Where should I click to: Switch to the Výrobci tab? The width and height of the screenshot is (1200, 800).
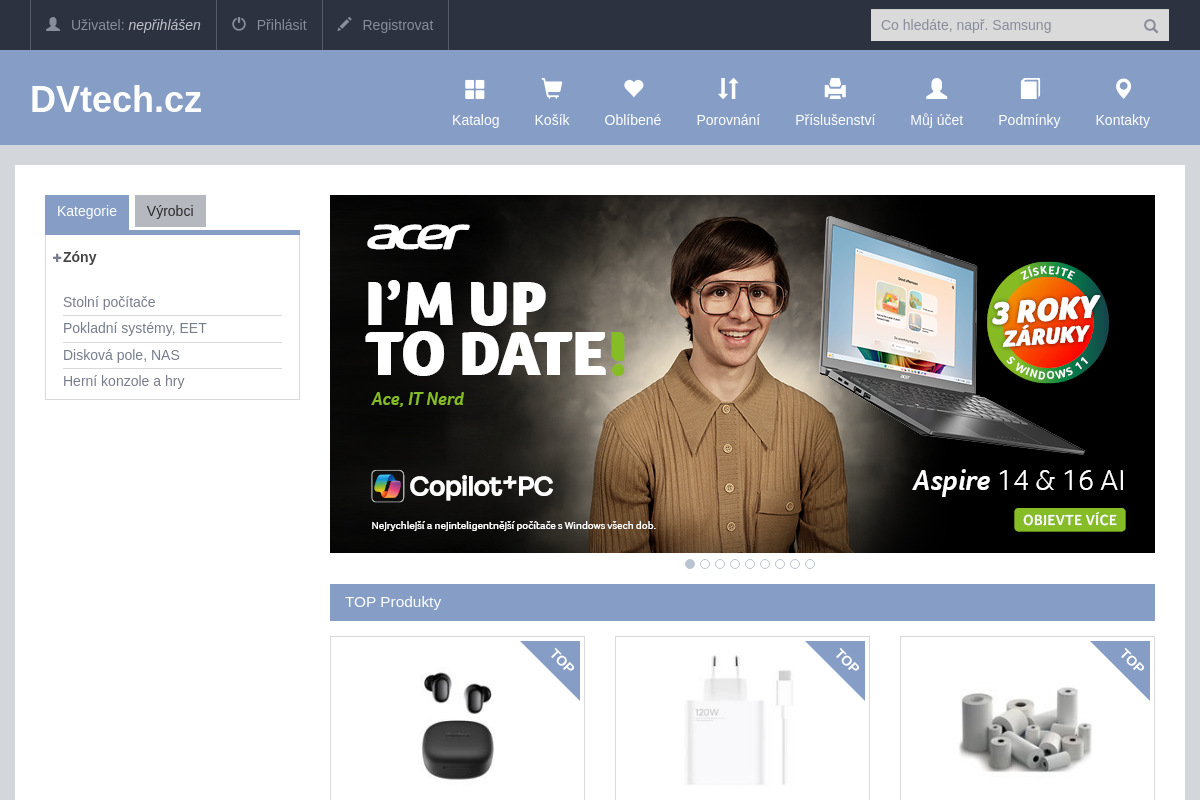coord(170,211)
